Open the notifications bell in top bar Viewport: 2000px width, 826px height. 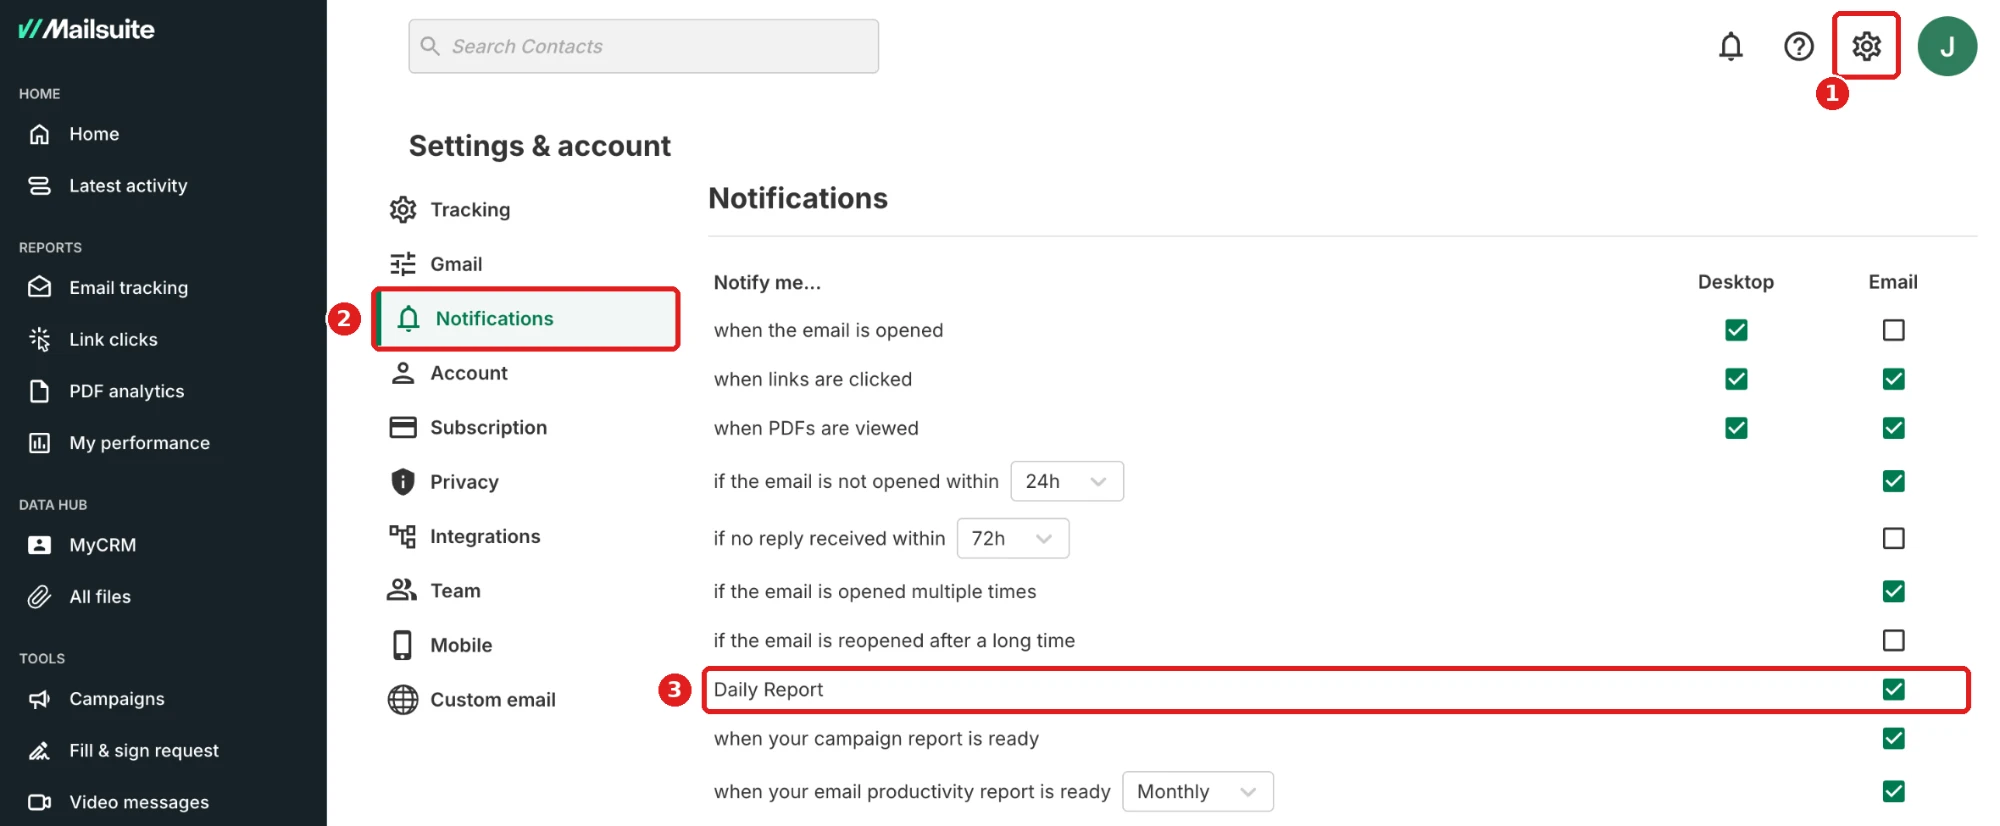1731,46
